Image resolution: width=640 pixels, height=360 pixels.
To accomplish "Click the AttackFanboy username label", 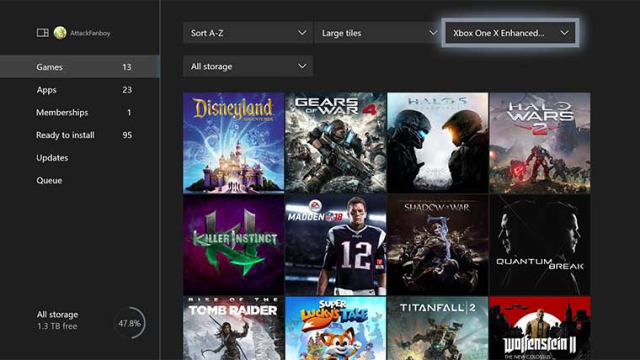I will (x=90, y=33).
